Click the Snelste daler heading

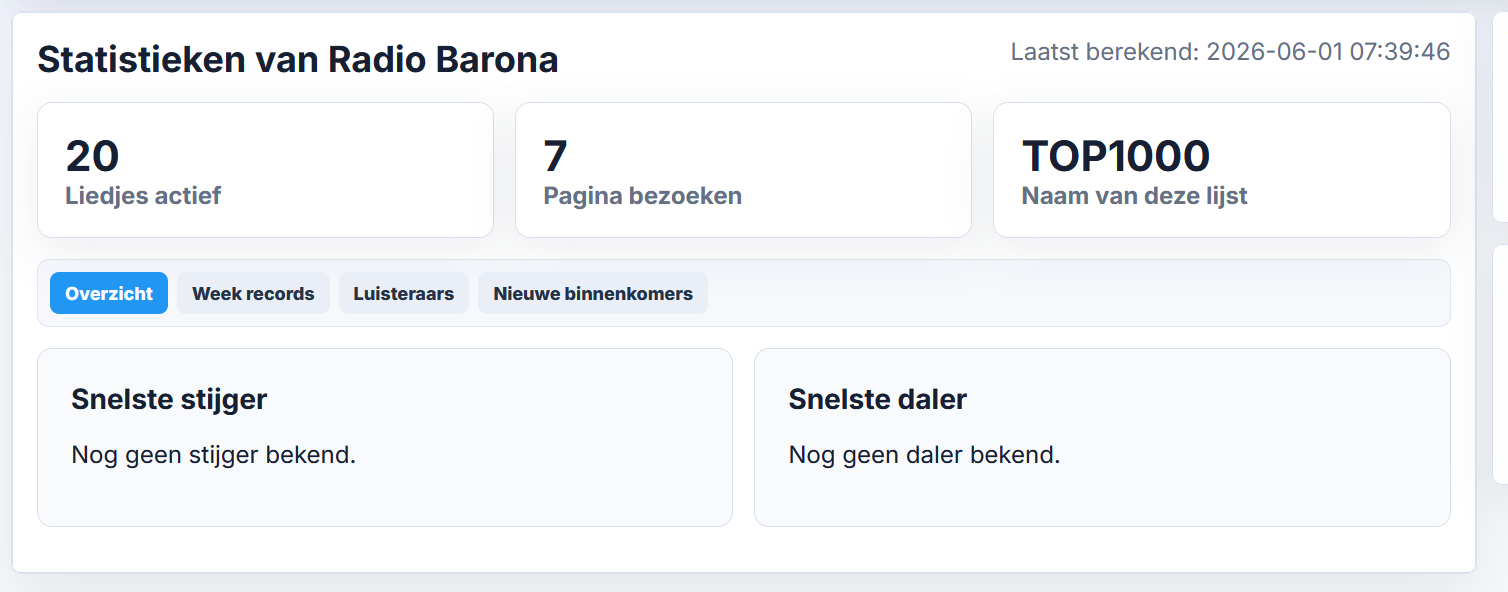[877, 399]
